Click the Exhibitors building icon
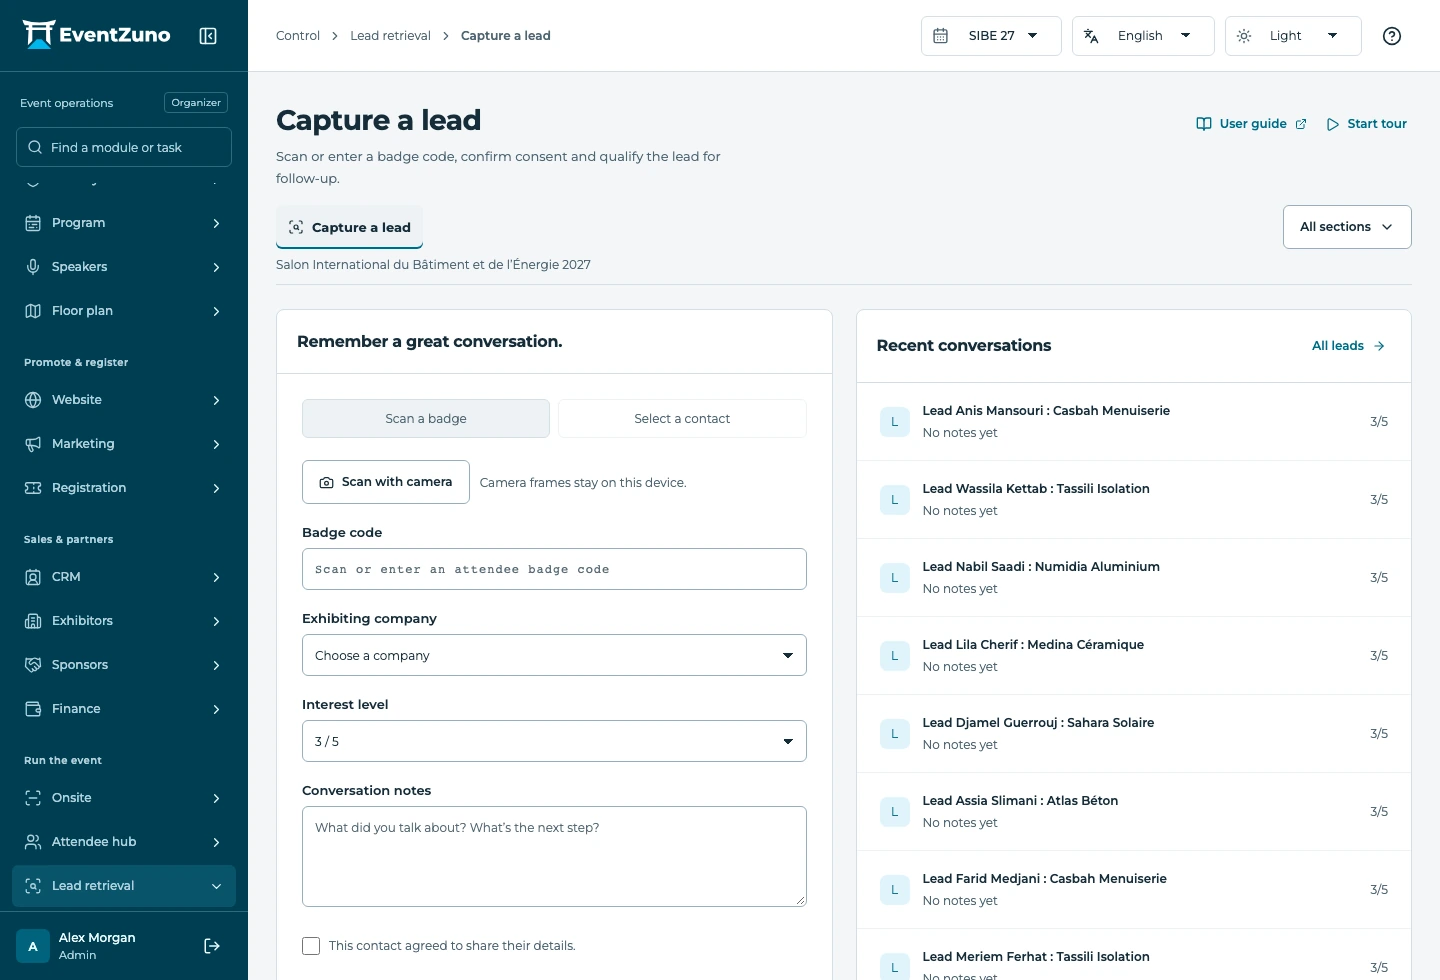Image resolution: width=1440 pixels, height=980 pixels. coord(33,621)
